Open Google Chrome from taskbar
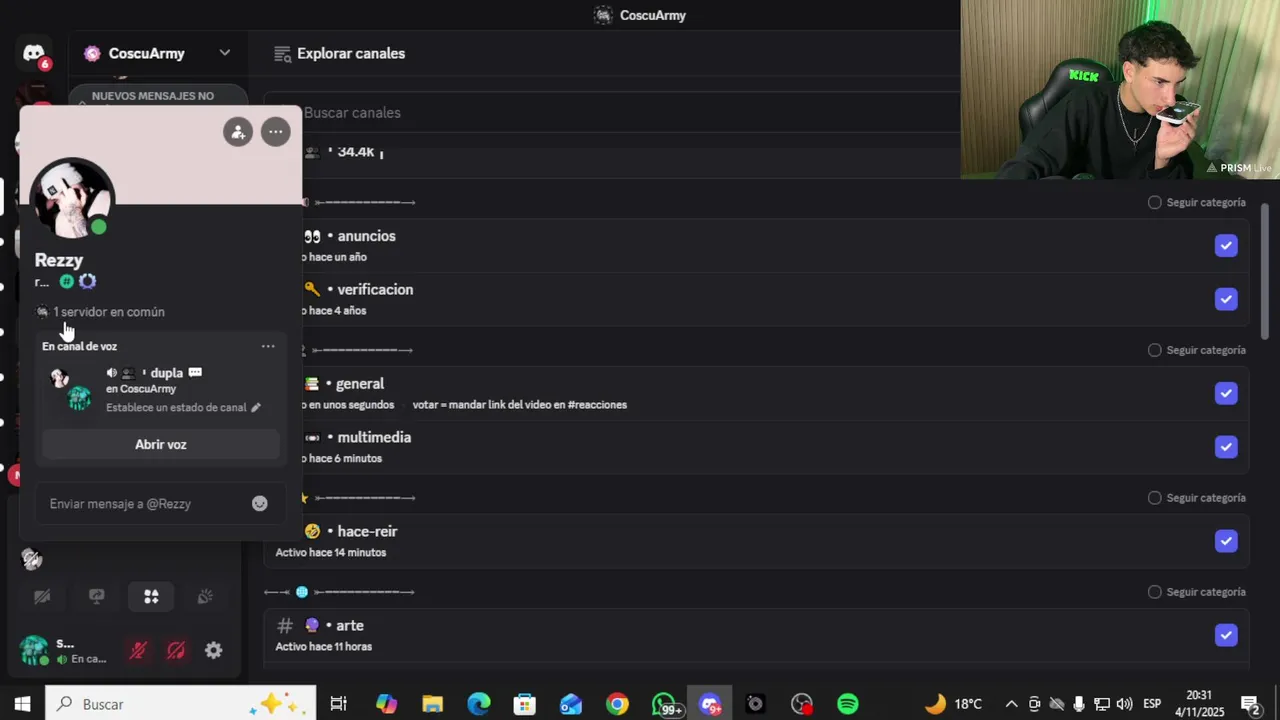The width and height of the screenshot is (1280, 720). click(x=617, y=704)
